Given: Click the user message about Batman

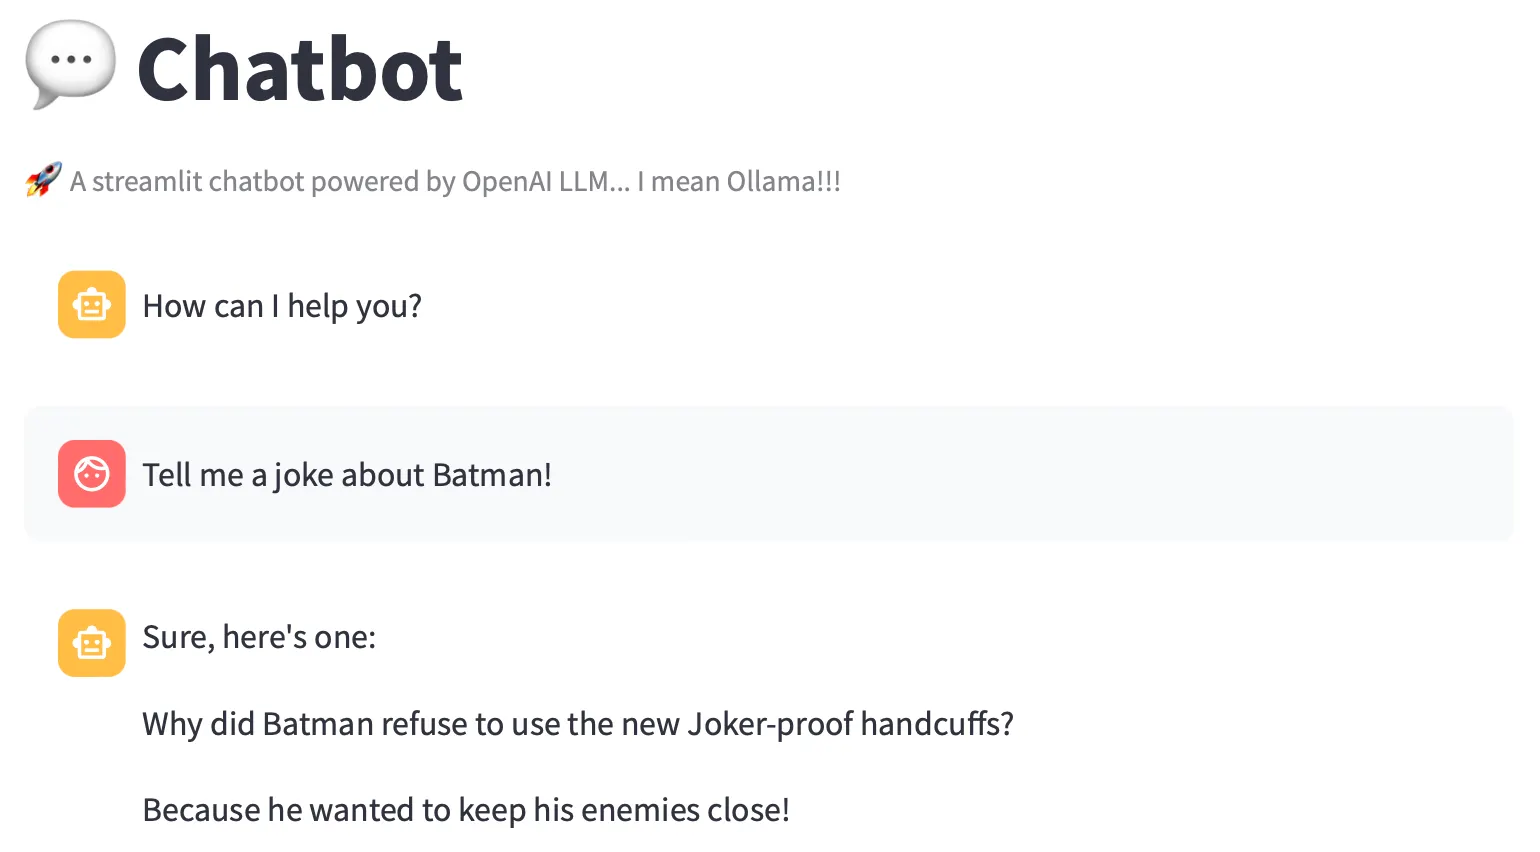Looking at the screenshot, I should [x=347, y=474].
